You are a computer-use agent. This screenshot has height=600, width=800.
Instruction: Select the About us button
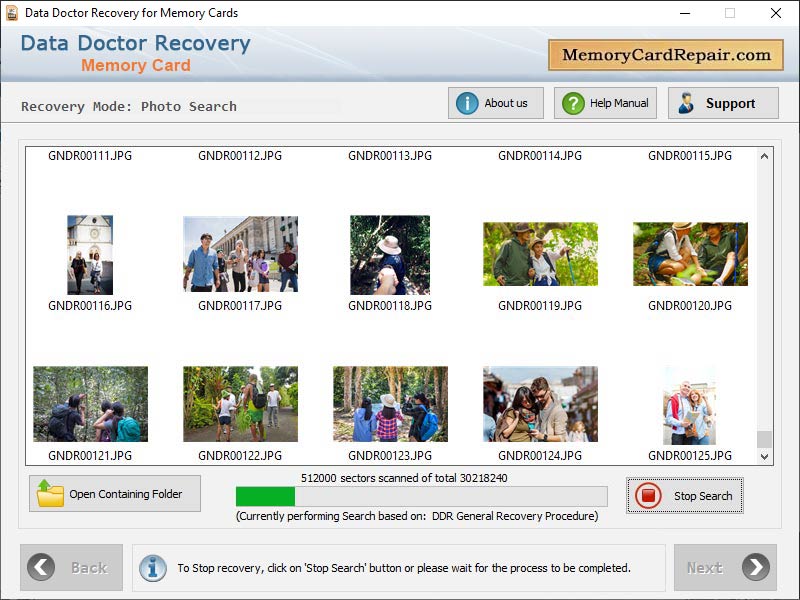pyautogui.click(x=495, y=102)
